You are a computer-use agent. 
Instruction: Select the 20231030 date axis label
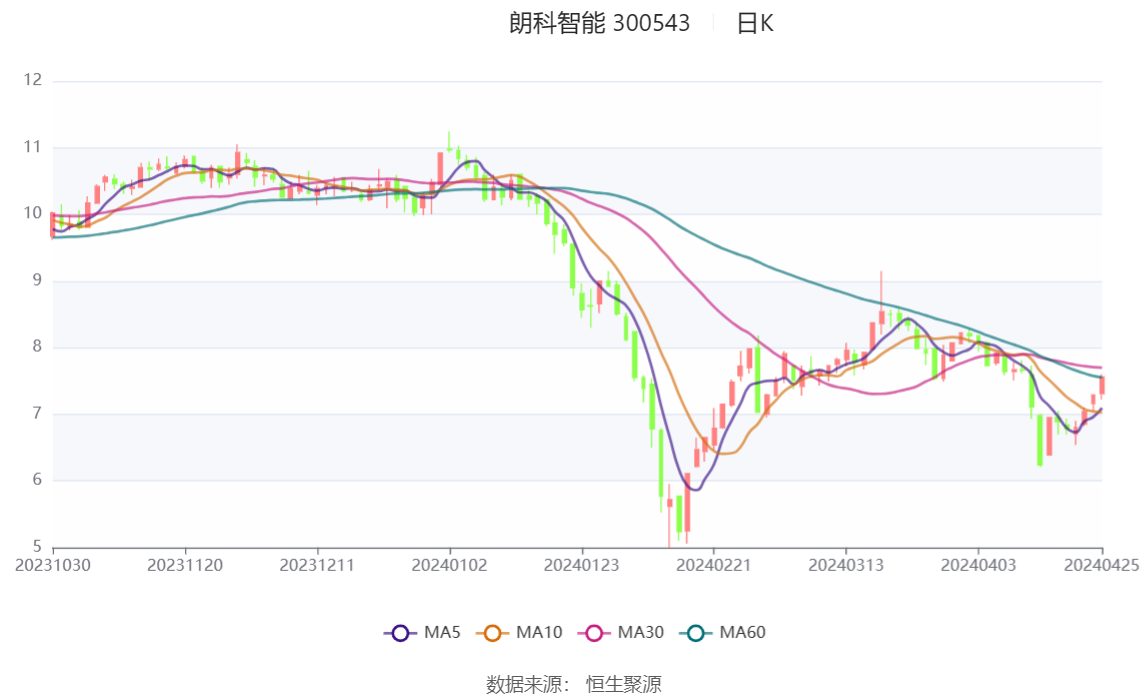[x=53, y=566]
